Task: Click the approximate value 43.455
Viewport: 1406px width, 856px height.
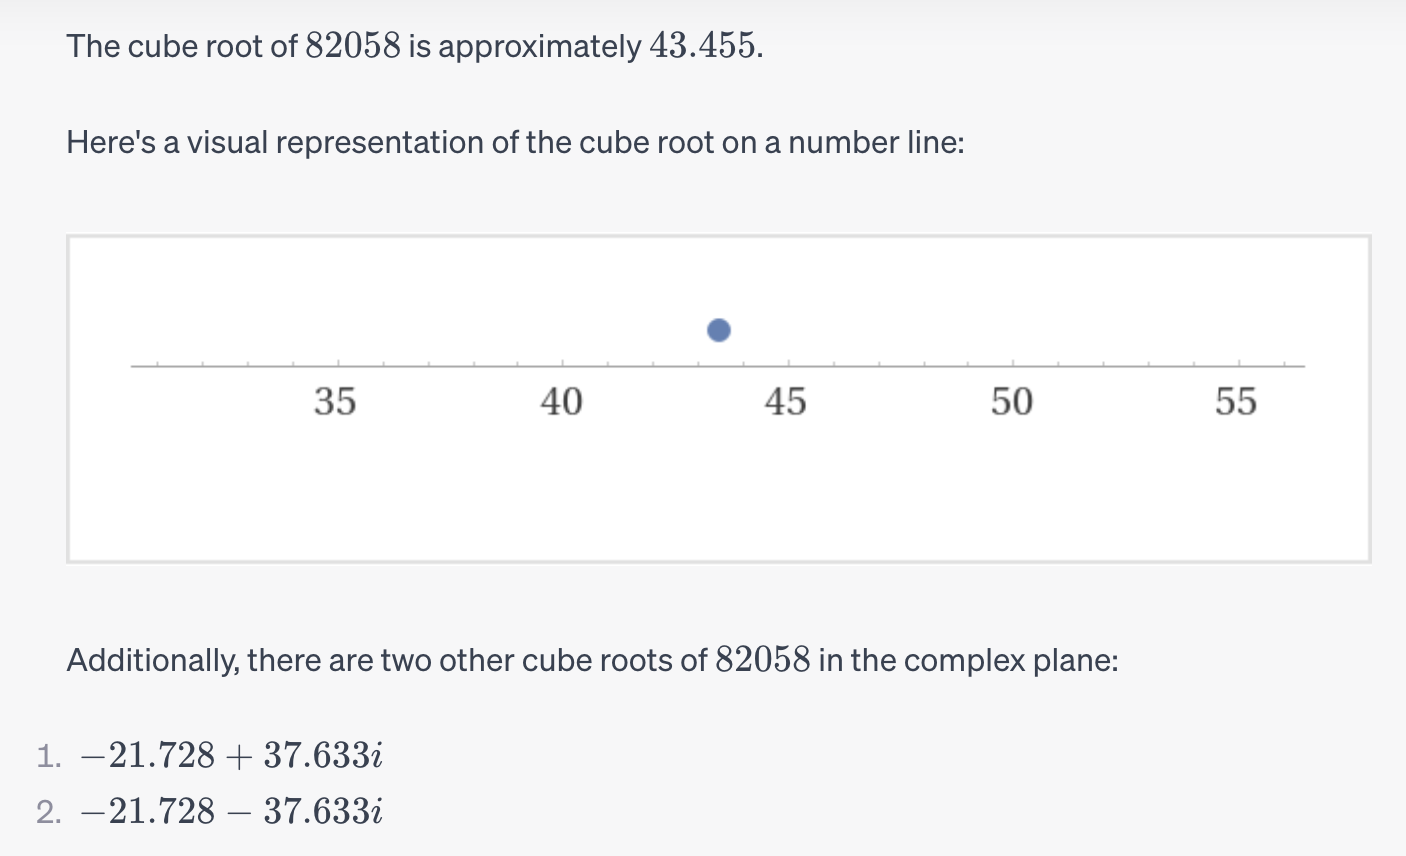Action: click(x=704, y=46)
